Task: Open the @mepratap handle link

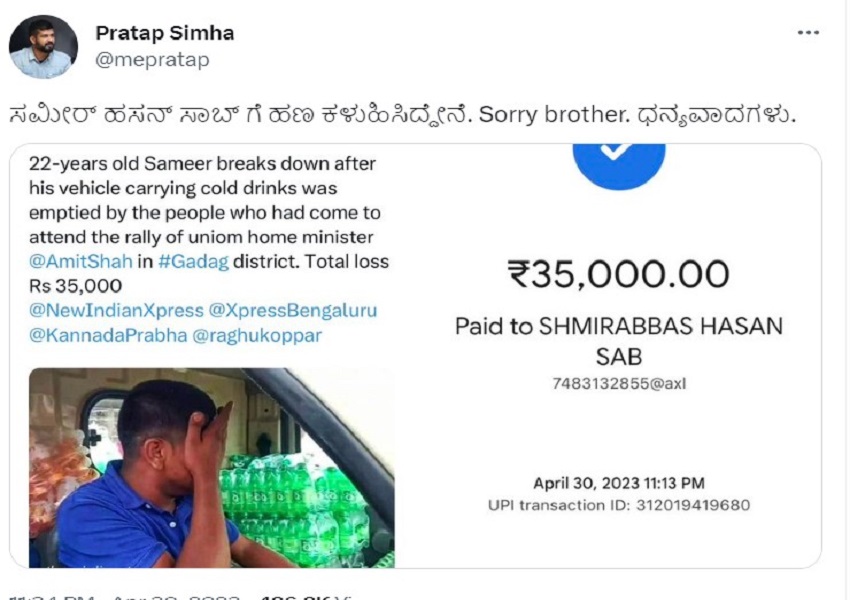Action: [152, 60]
